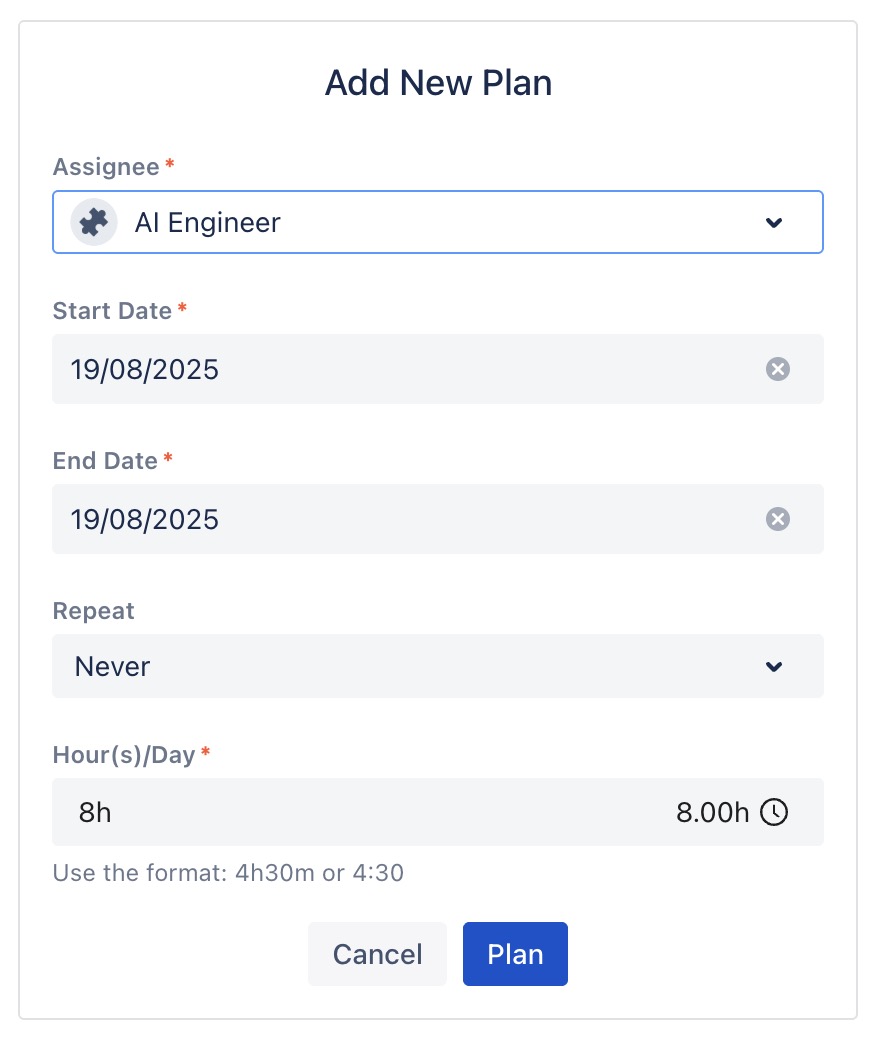This screenshot has height=1052, width=880.
Task: Submit with the blue Plan button
Action: [515, 954]
